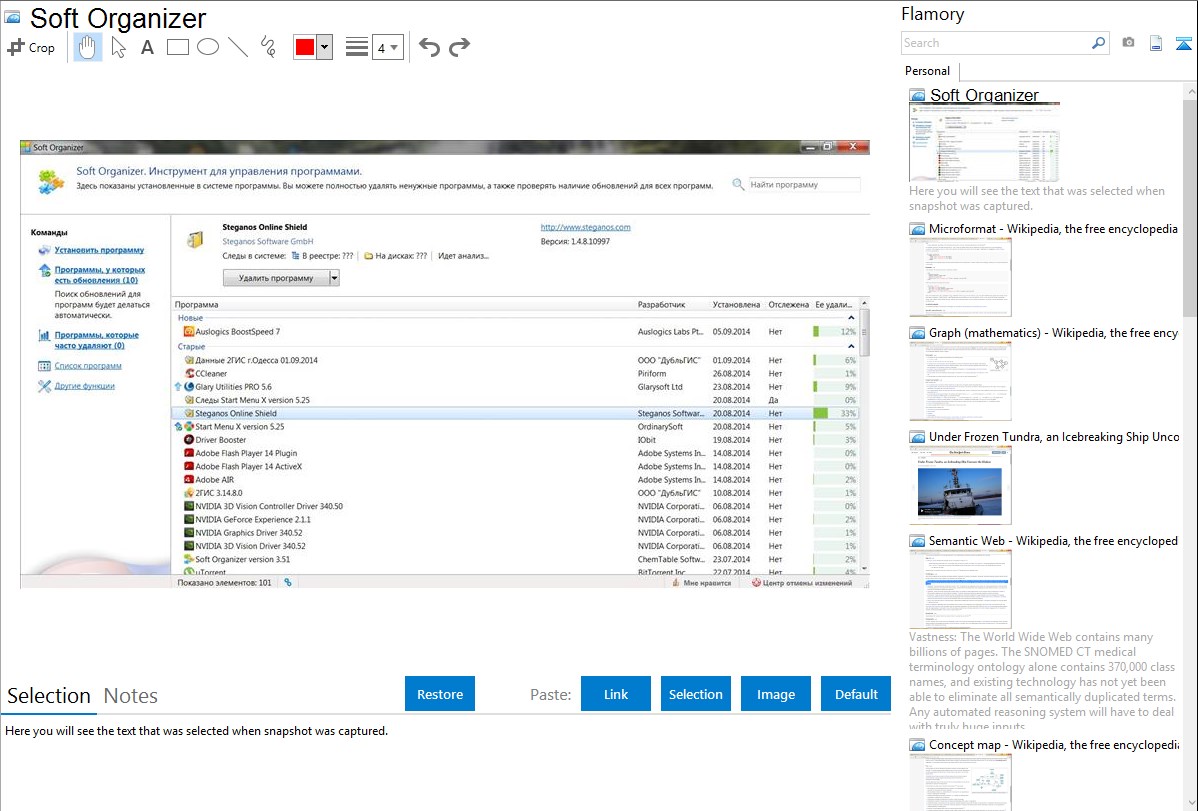1198x811 pixels.
Task: Click the line thickness icon
Action: point(357,47)
